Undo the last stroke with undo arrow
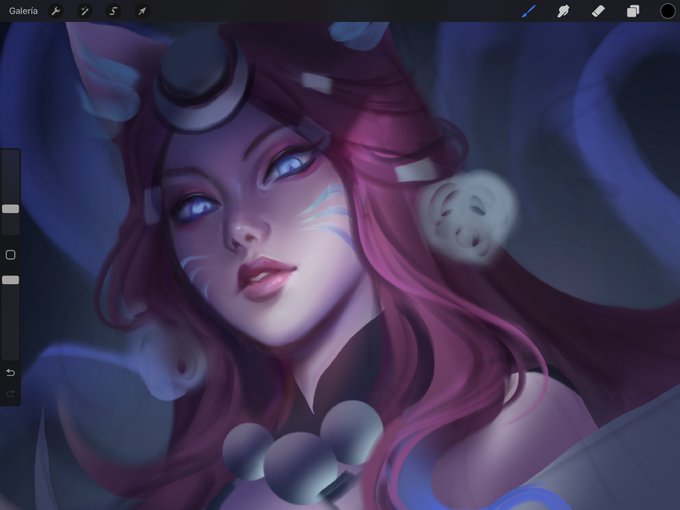This screenshot has width=680, height=510. point(10,373)
